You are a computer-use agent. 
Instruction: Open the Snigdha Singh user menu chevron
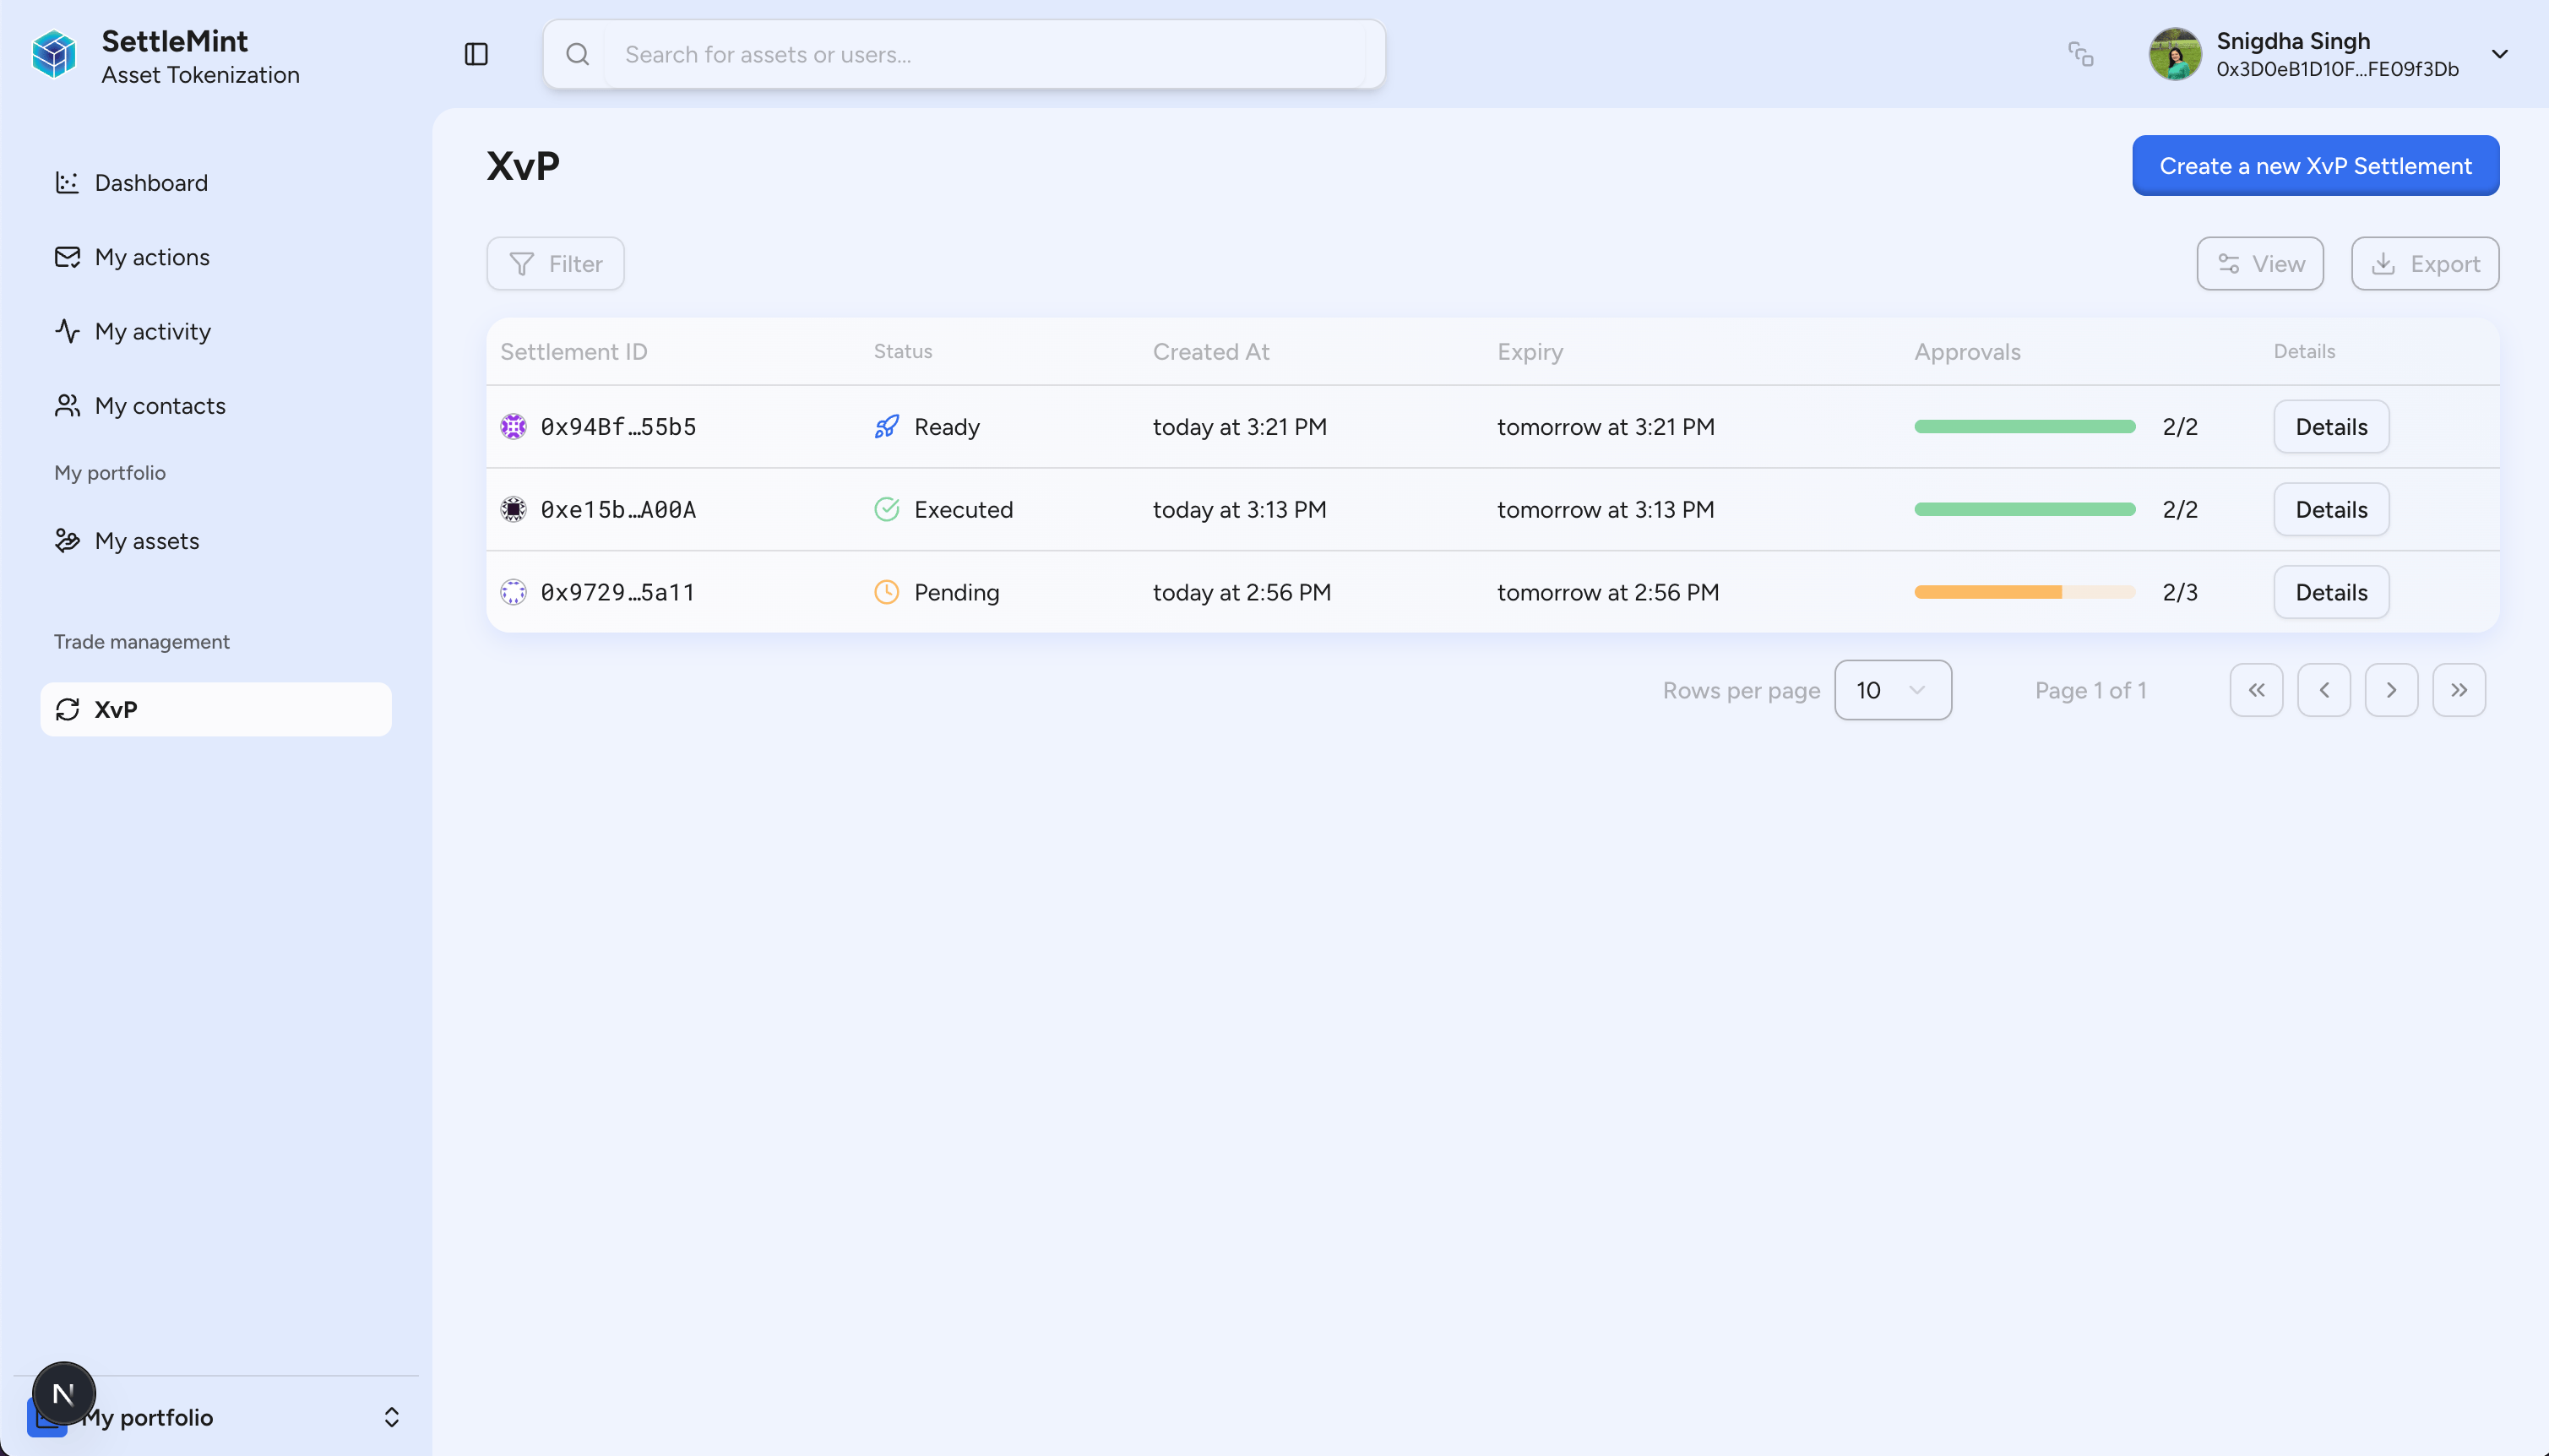[x=2499, y=54]
